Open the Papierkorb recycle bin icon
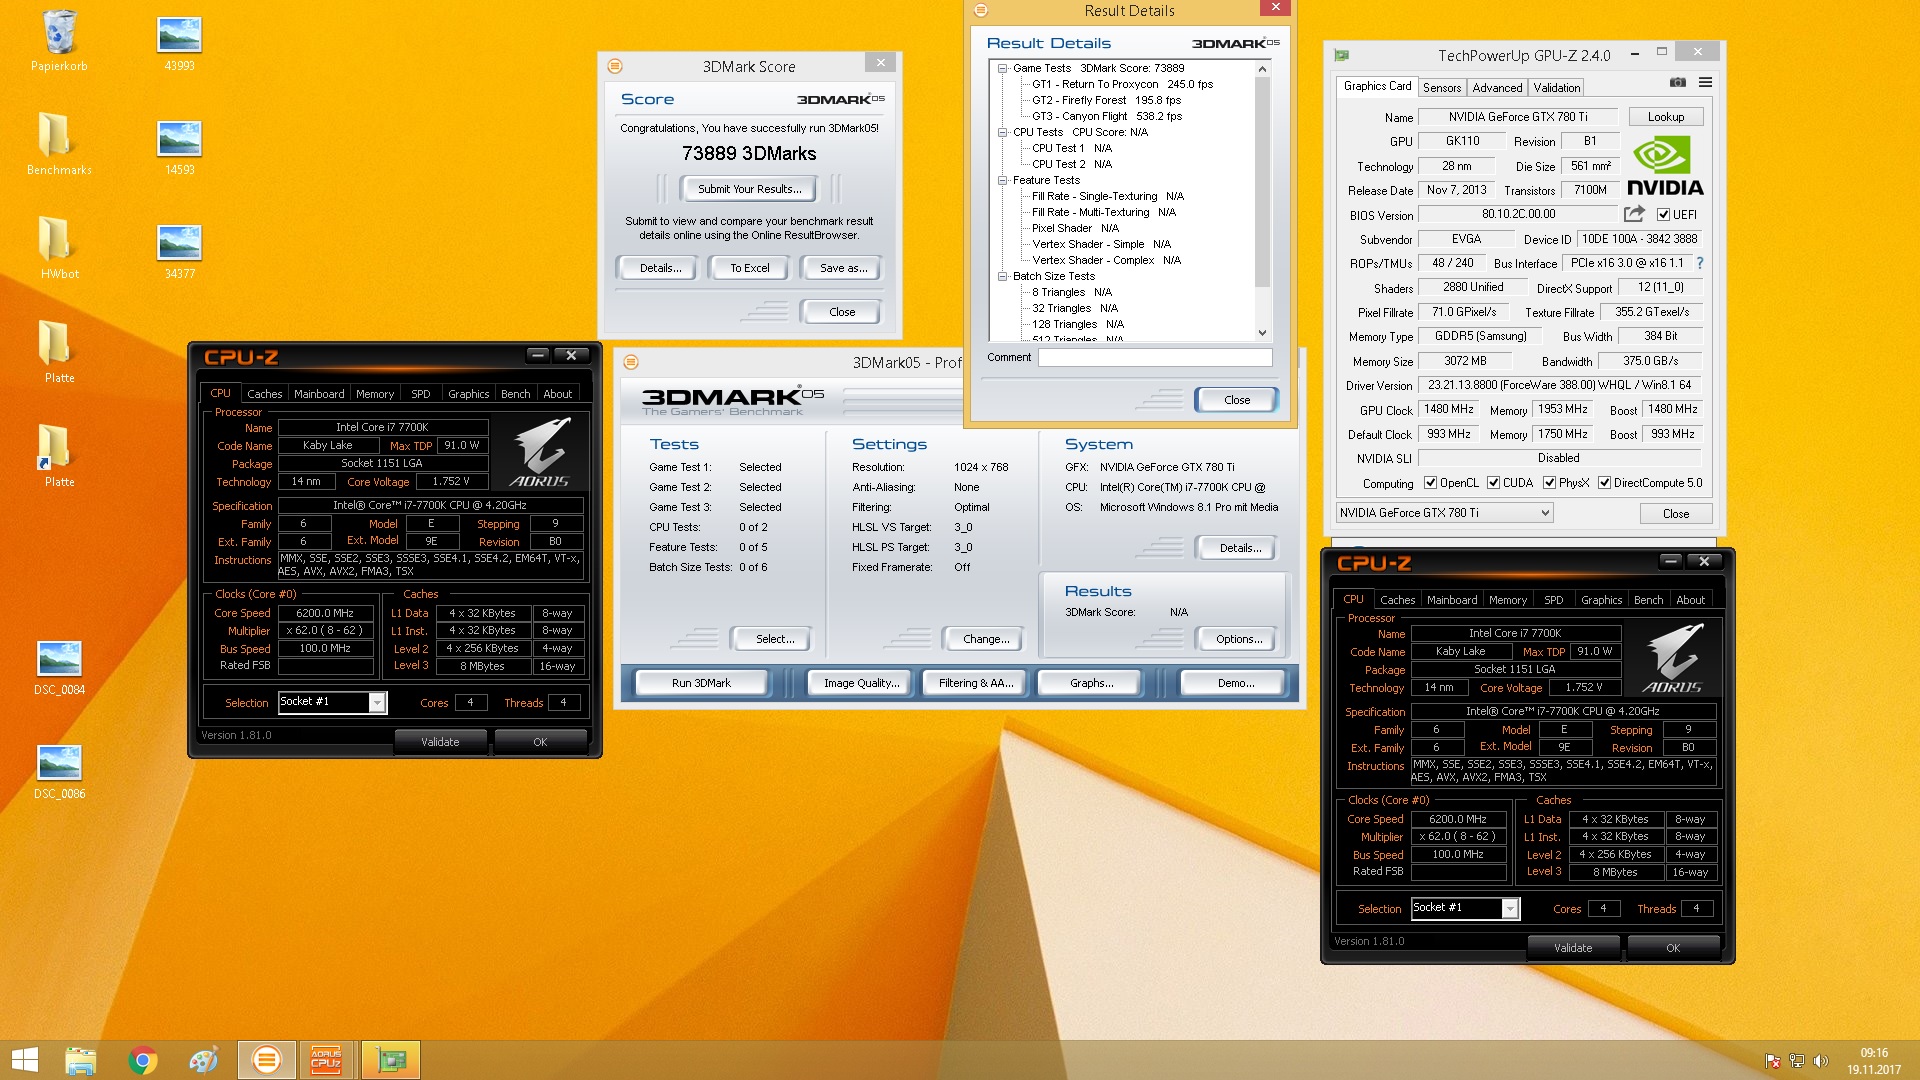Screen dimensions: 1920x1080 pos(59,40)
